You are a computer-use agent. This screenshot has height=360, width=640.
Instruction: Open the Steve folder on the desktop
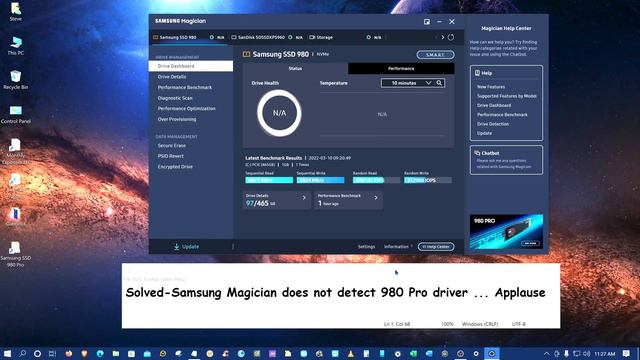[16, 11]
